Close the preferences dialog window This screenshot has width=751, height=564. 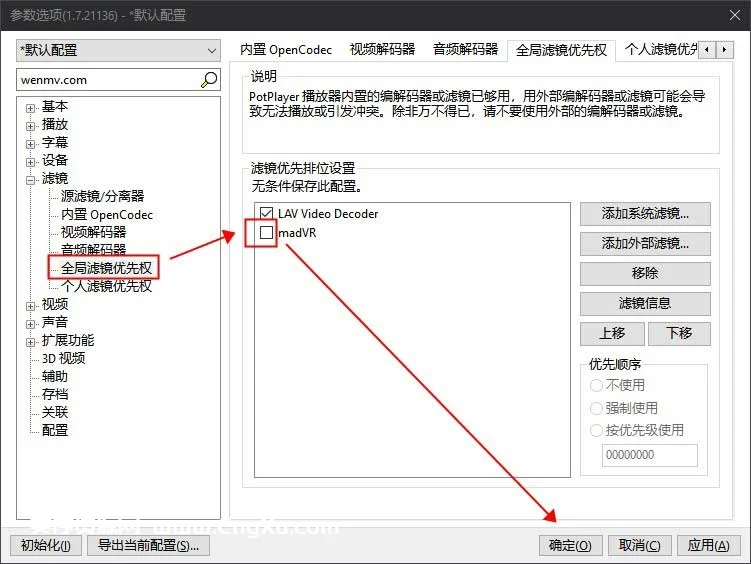[x=735, y=15]
